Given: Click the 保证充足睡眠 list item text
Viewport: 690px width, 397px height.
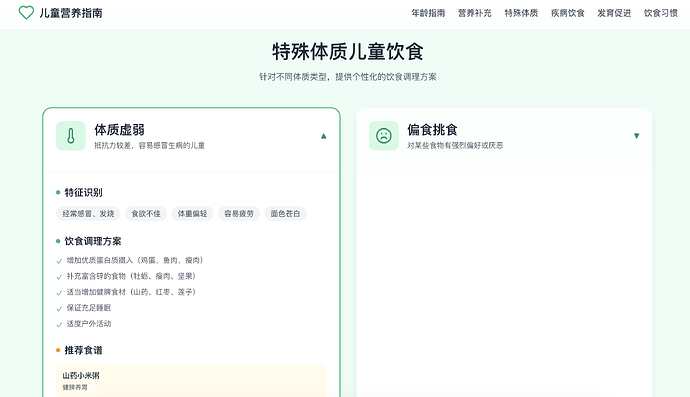Looking at the screenshot, I should click(89, 308).
